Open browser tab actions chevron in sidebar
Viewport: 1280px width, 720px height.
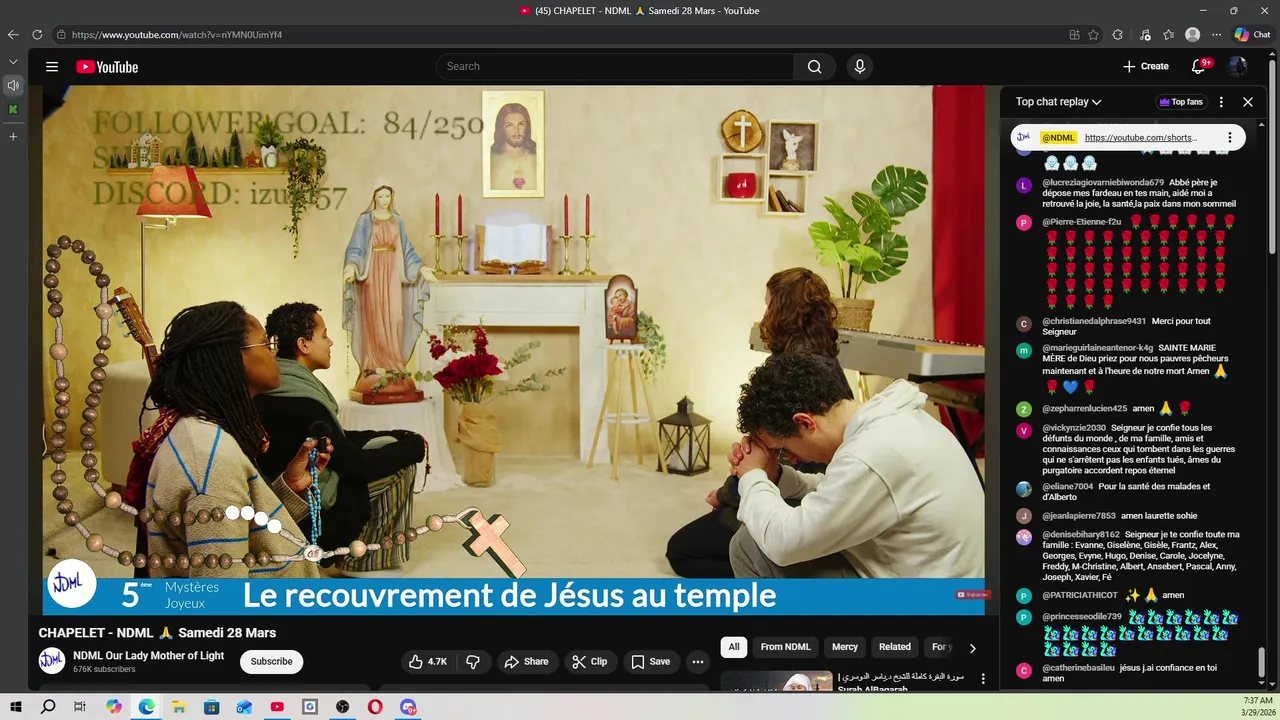click(13, 62)
